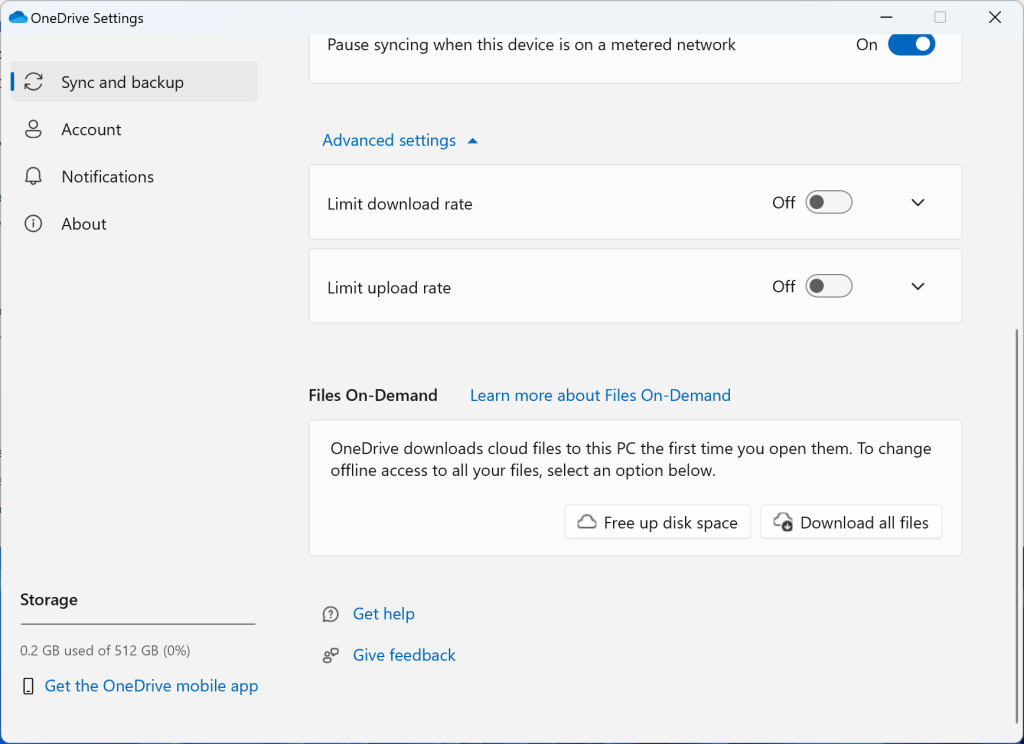
Task: Open the Notifications settings page
Action: (x=107, y=176)
